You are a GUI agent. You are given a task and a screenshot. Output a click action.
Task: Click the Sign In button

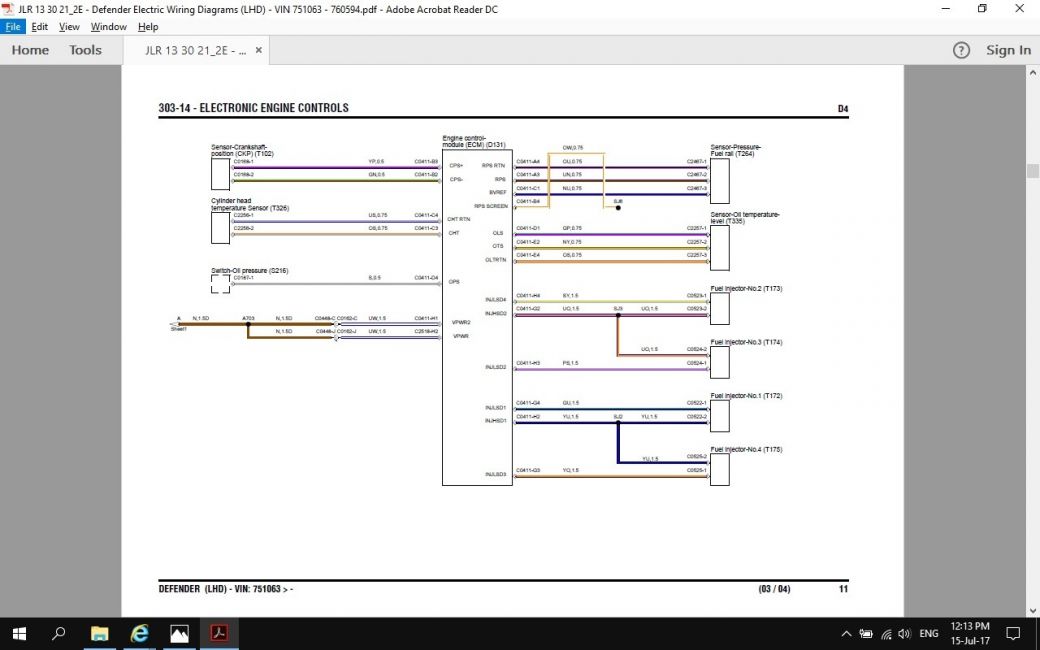tap(1008, 50)
